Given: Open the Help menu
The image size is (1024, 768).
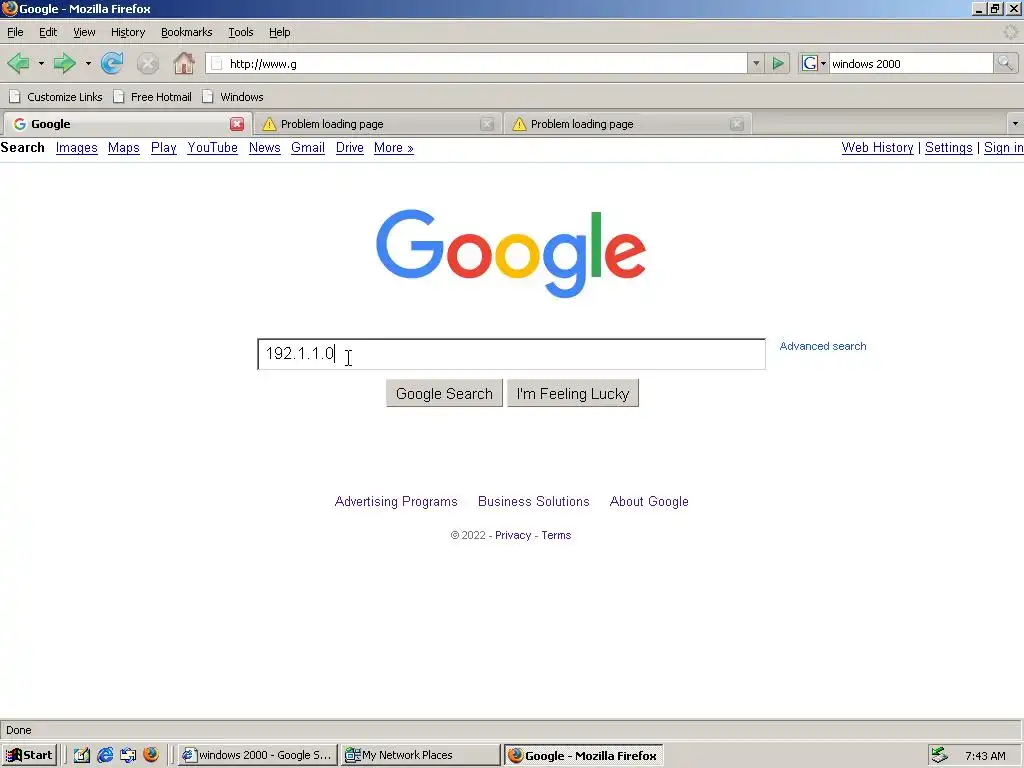Looking at the screenshot, I should [x=280, y=32].
